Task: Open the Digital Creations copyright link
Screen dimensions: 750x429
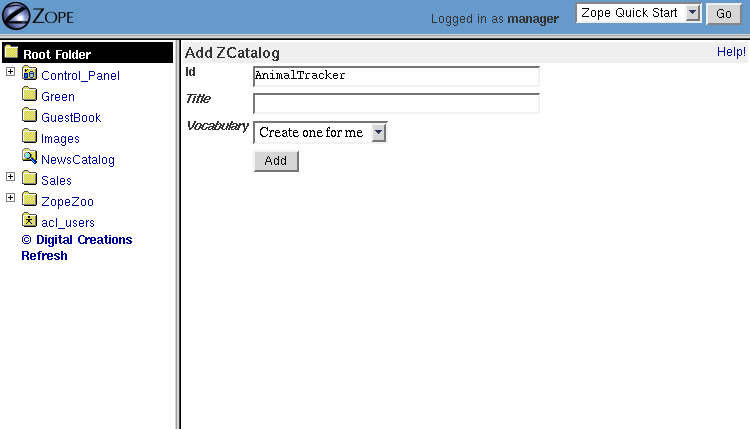Action: (x=77, y=240)
